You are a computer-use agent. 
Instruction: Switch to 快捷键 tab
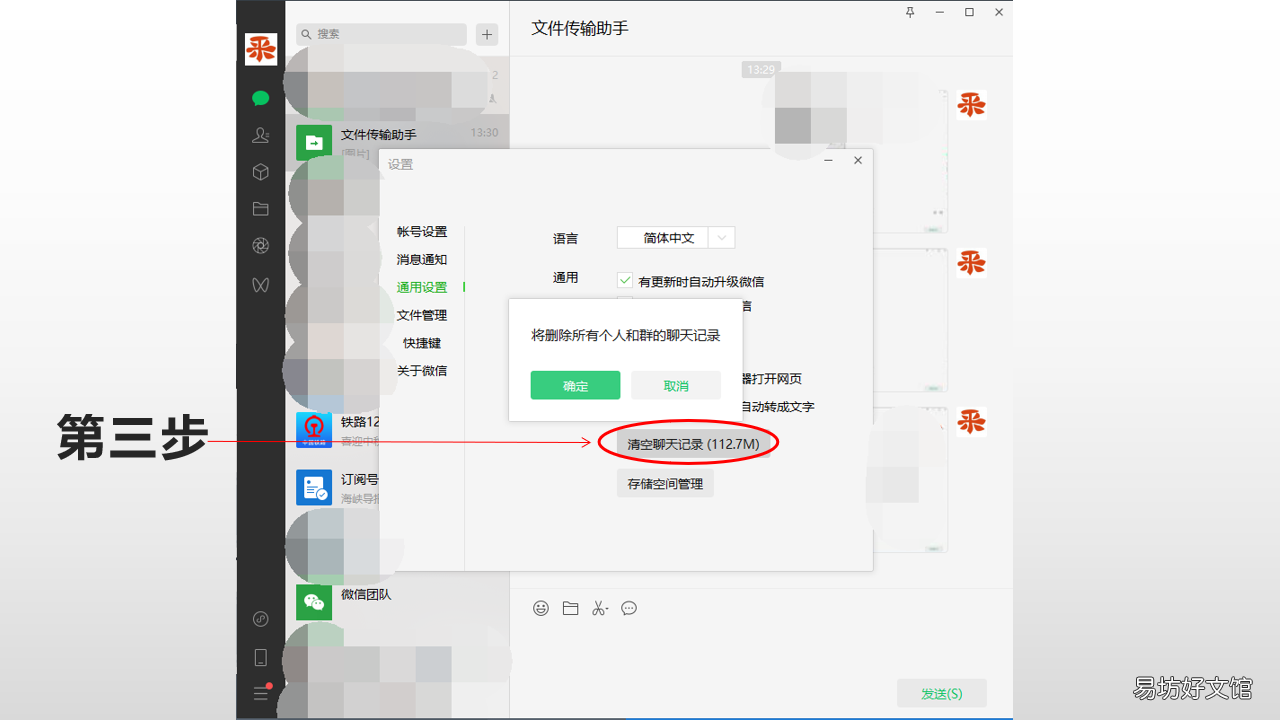click(422, 343)
